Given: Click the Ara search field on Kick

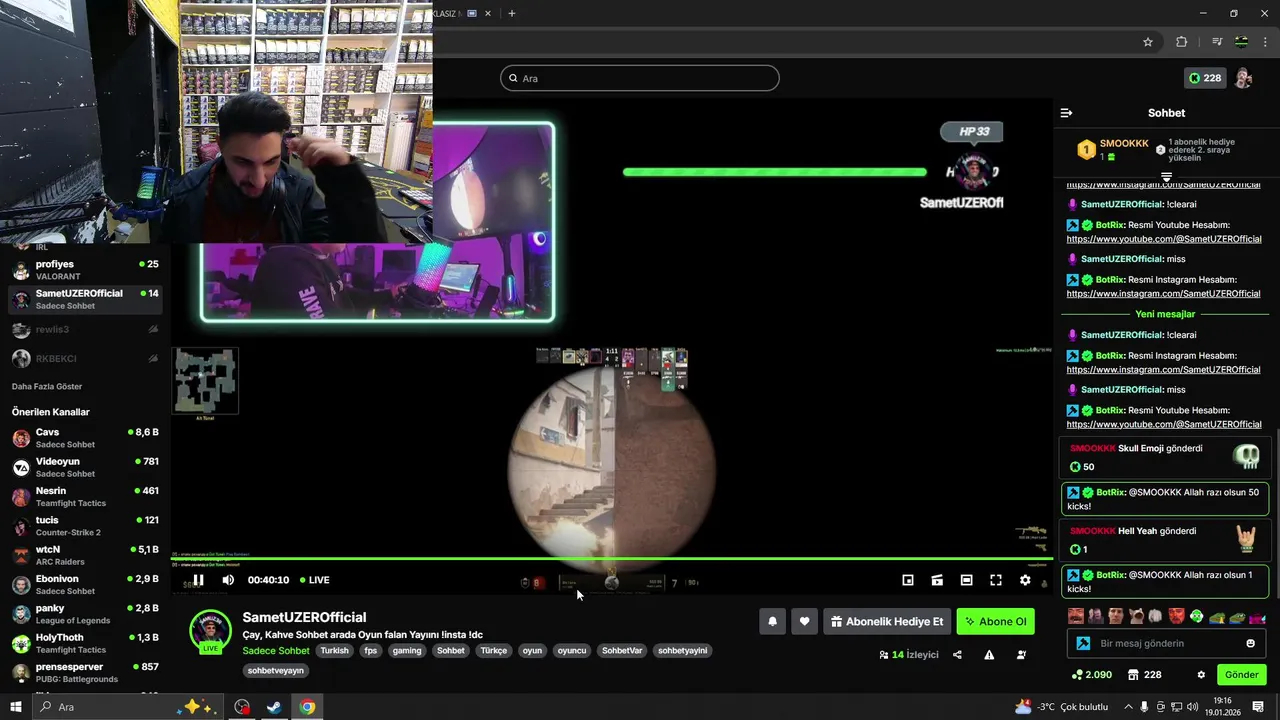Looking at the screenshot, I should [x=640, y=78].
